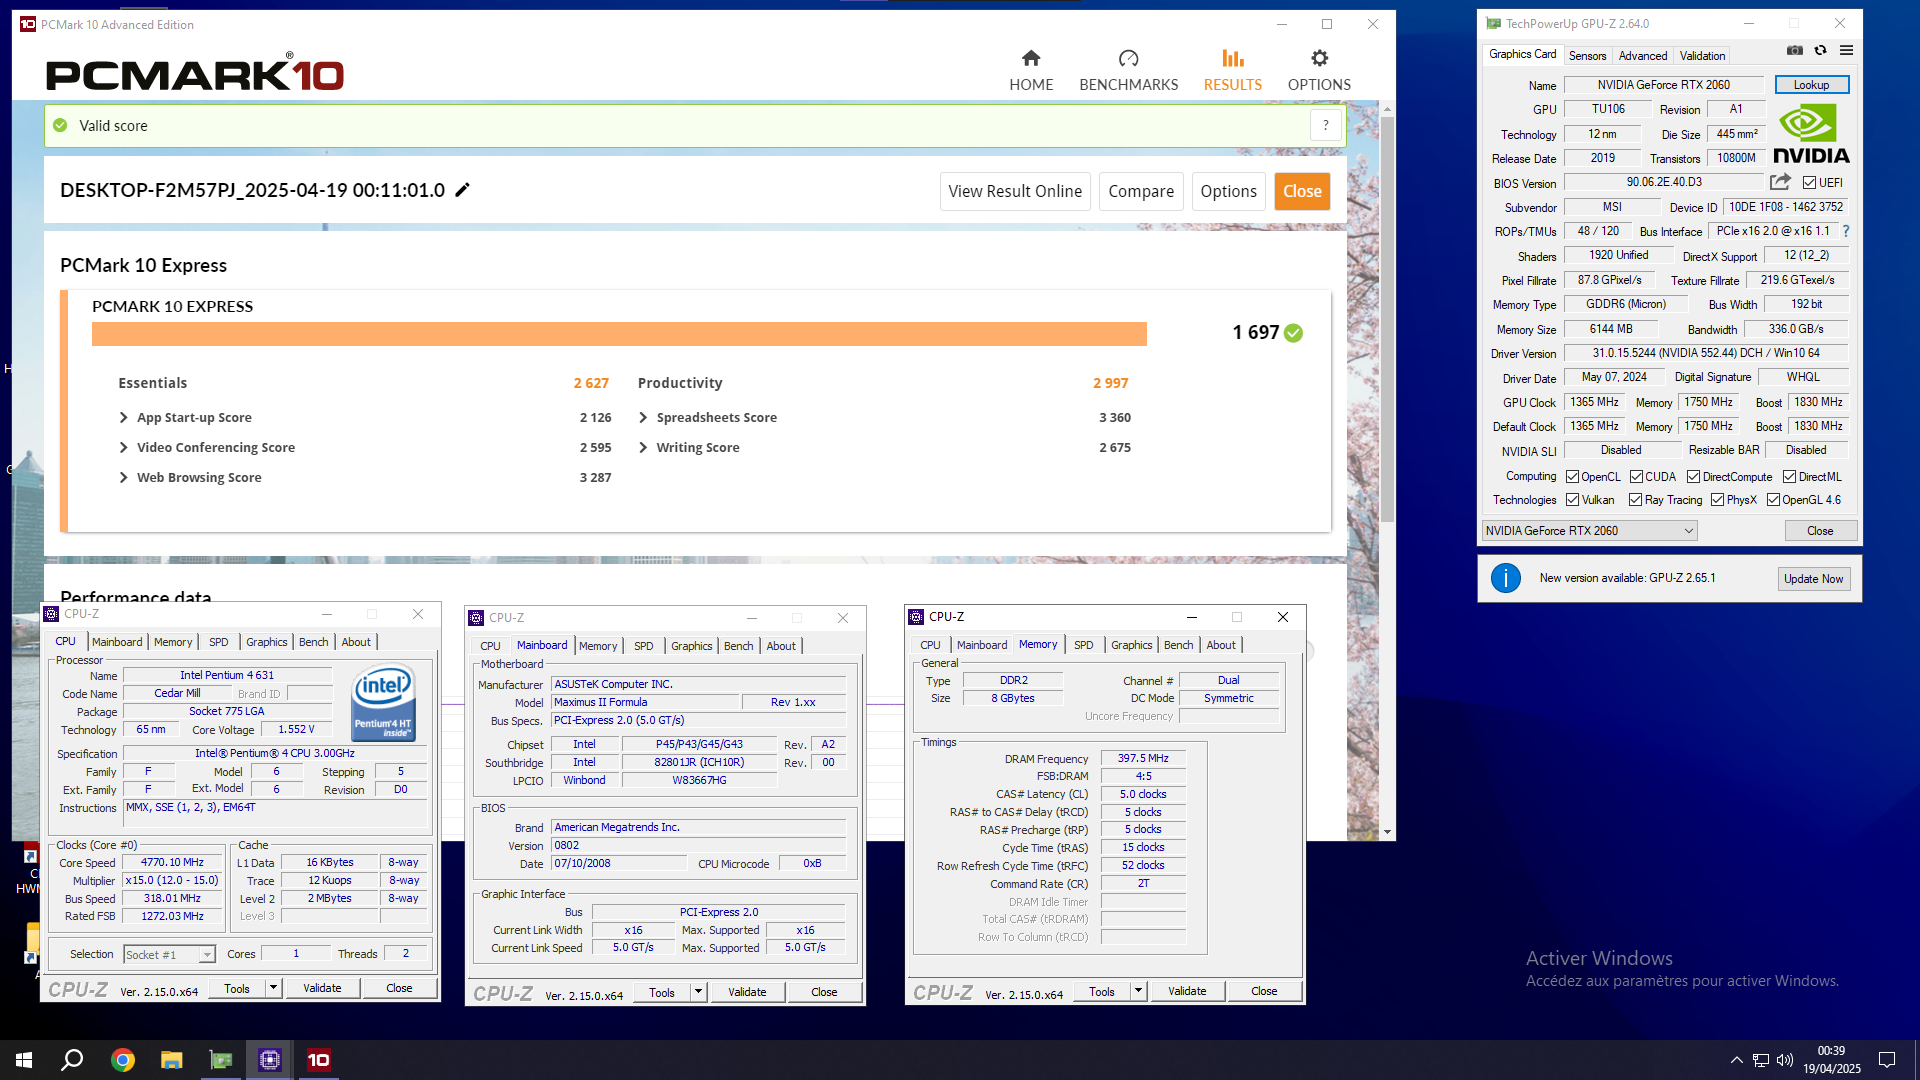Launch Chrome from the taskbar
This screenshot has height=1080, width=1920.
[122, 1060]
